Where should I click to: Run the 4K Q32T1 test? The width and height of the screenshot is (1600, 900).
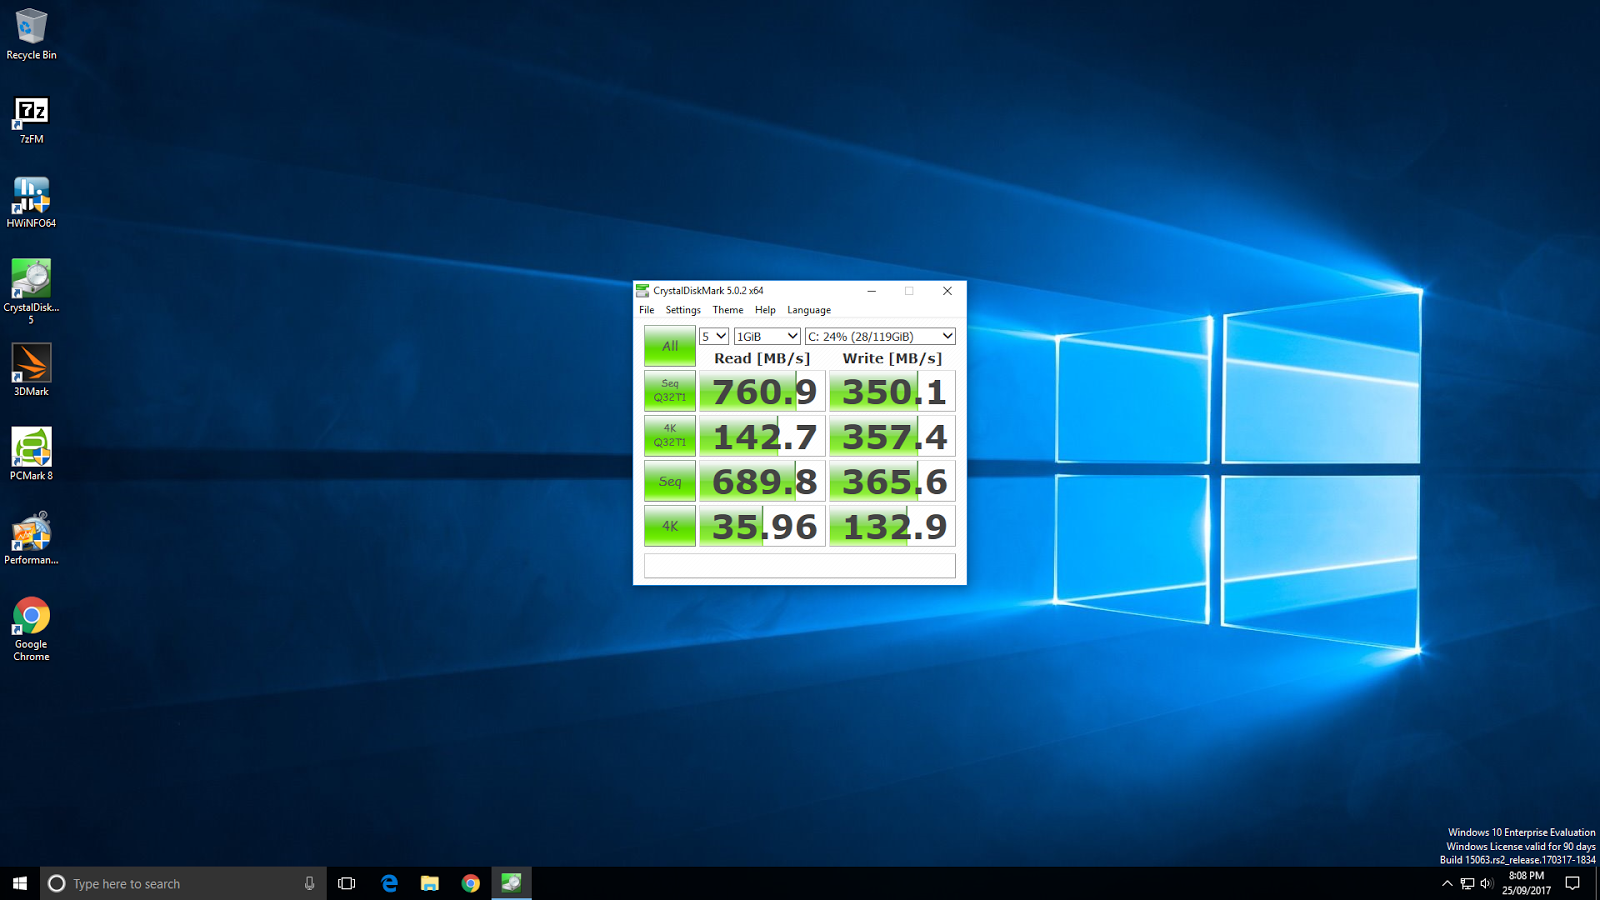tap(670, 436)
